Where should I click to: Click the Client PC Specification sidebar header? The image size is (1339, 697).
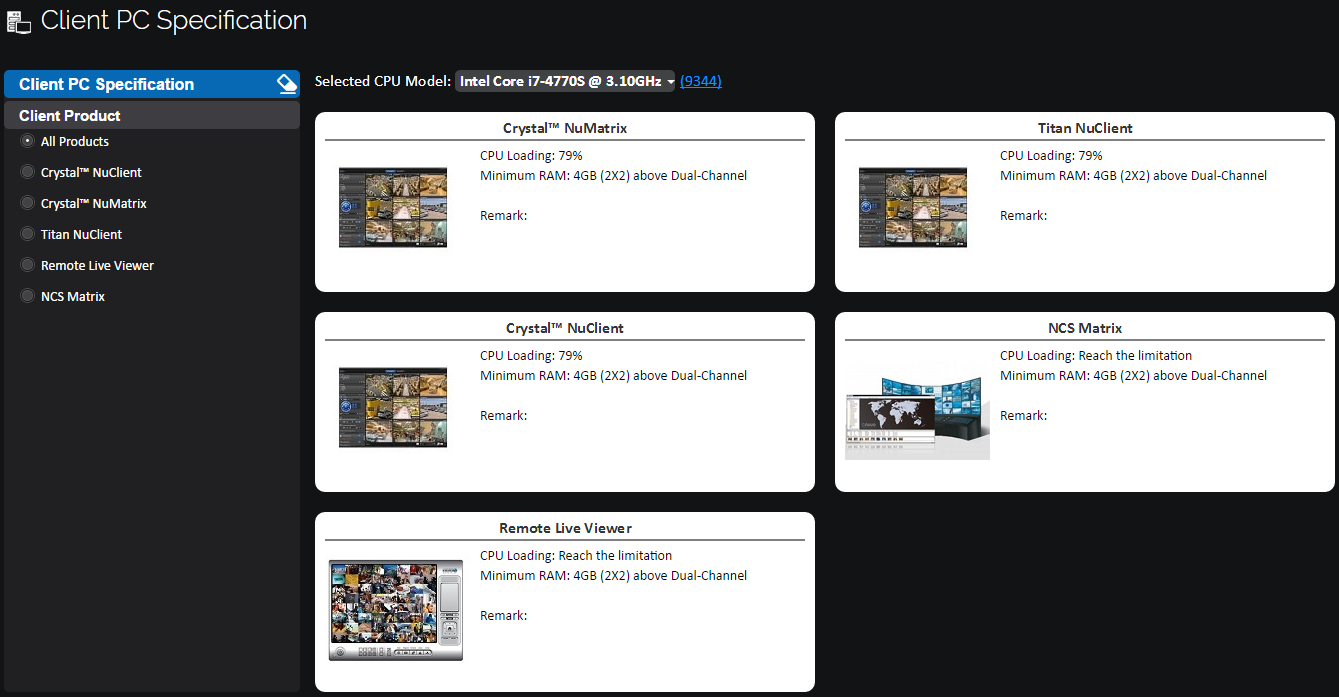tap(107, 84)
